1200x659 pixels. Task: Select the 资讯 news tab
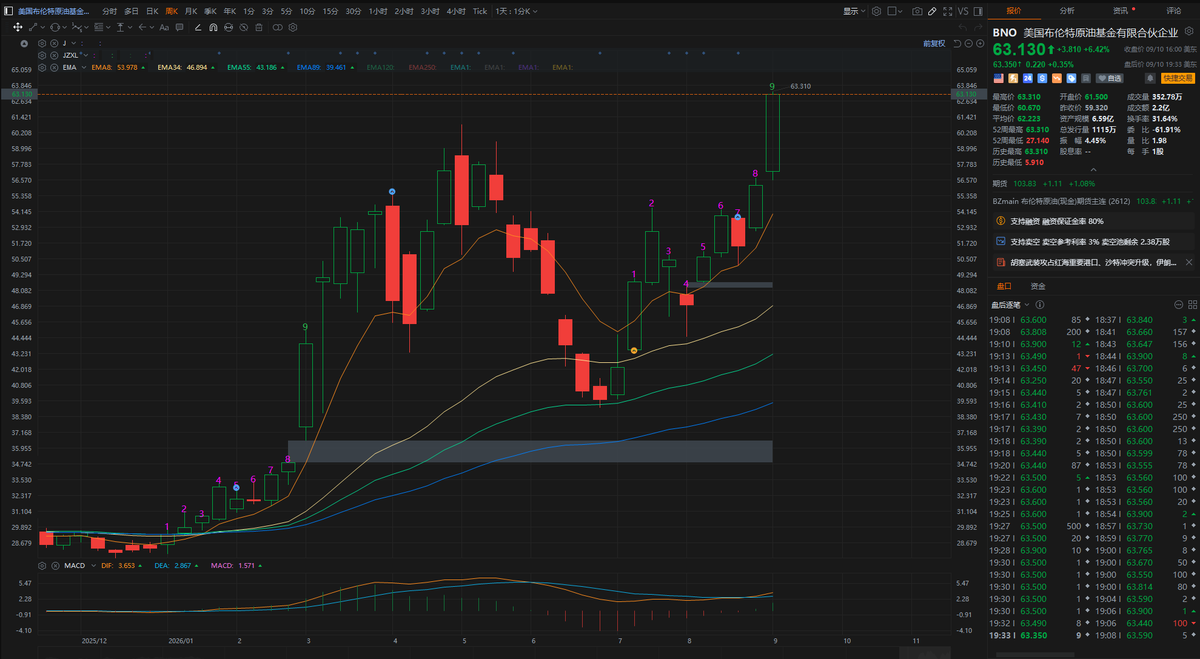1120,11
